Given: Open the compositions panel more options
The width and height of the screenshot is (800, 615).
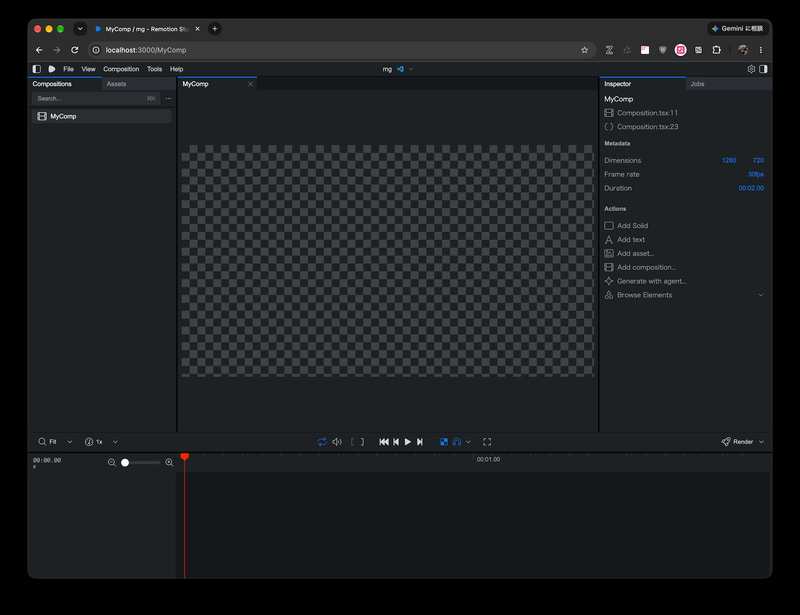Looking at the screenshot, I should pos(168,99).
